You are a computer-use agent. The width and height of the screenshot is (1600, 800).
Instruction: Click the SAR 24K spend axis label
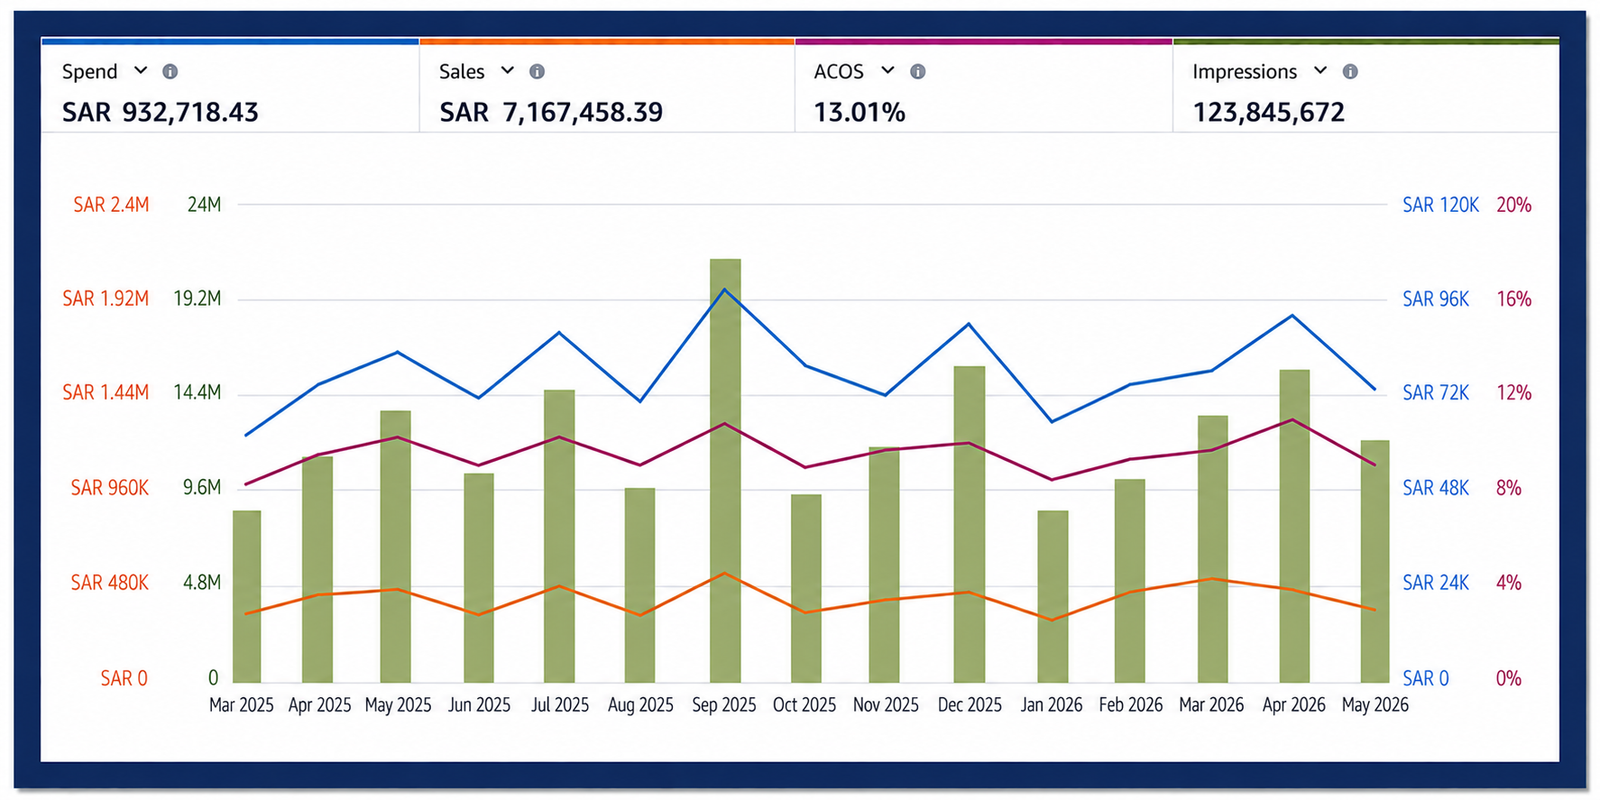tap(1436, 583)
